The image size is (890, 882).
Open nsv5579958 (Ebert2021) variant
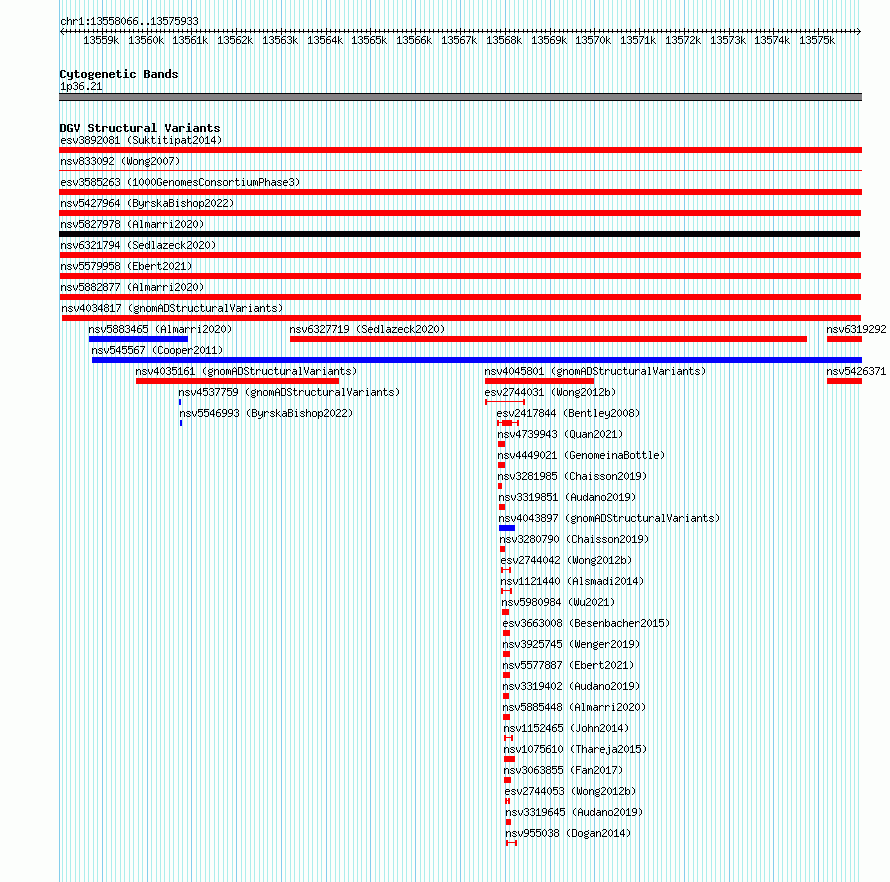pos(126,266)
